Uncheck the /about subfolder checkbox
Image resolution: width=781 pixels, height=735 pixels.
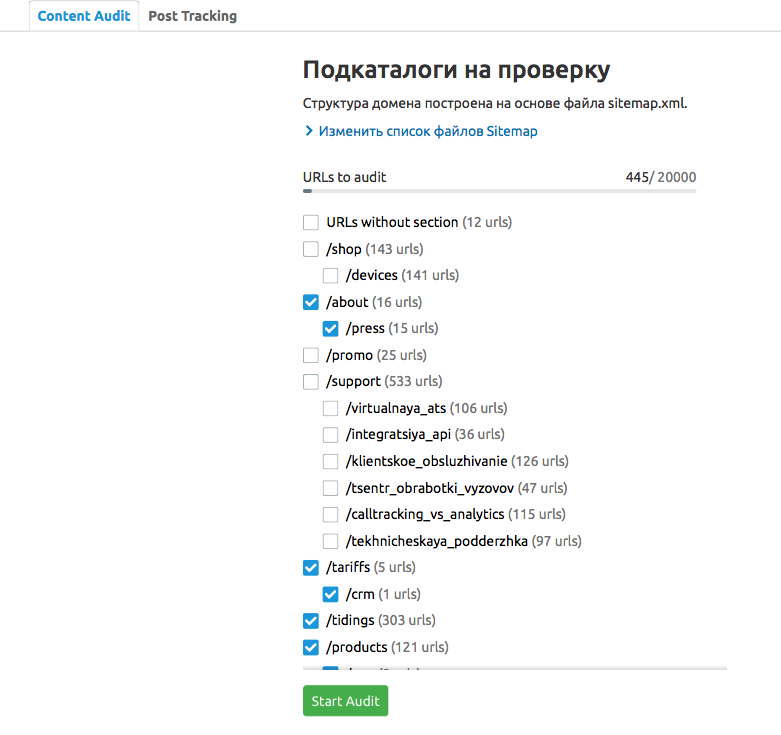tap(311, 302)
